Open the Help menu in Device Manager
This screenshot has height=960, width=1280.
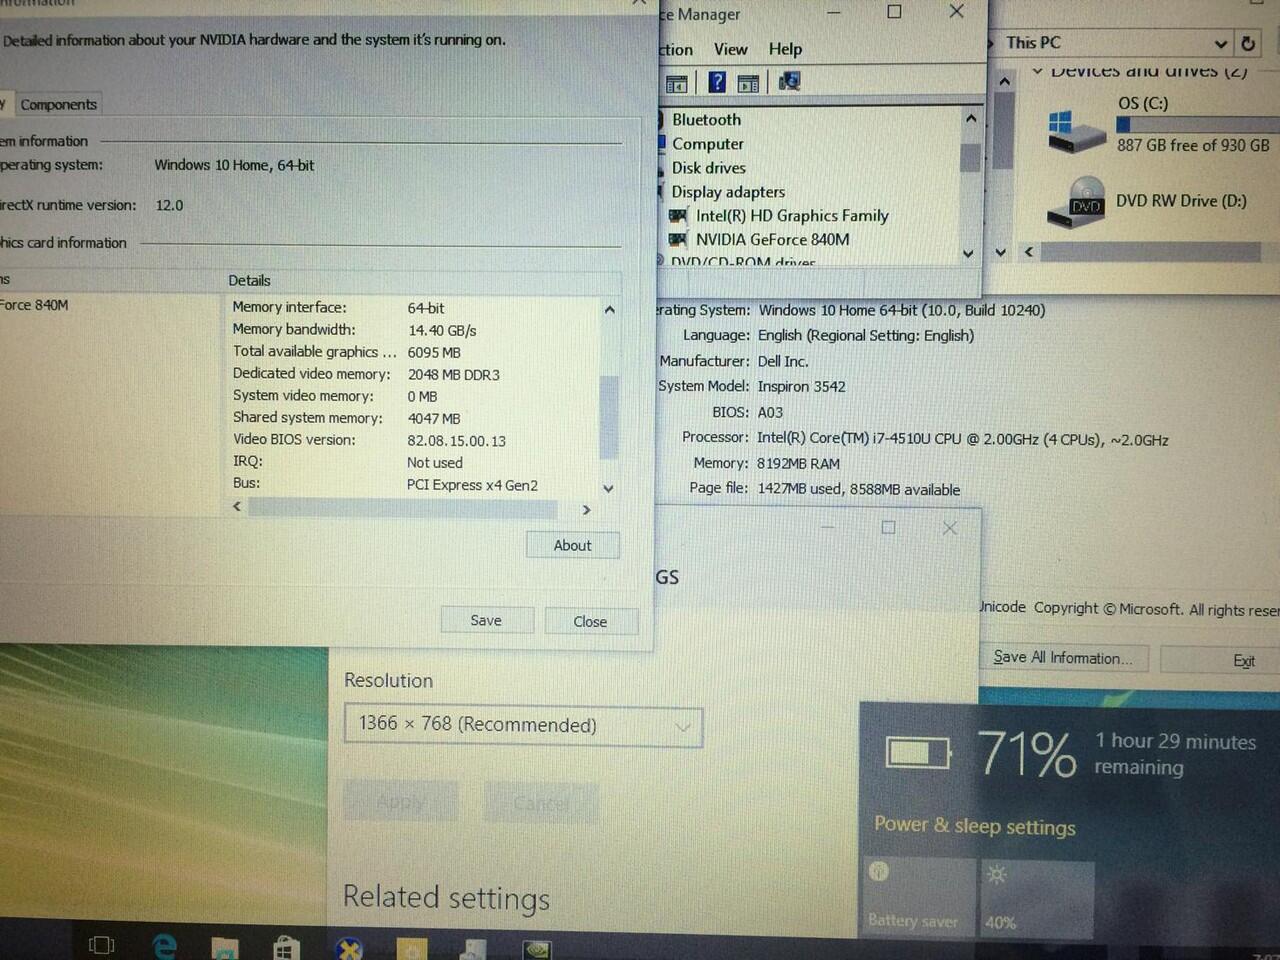[785, 49]
